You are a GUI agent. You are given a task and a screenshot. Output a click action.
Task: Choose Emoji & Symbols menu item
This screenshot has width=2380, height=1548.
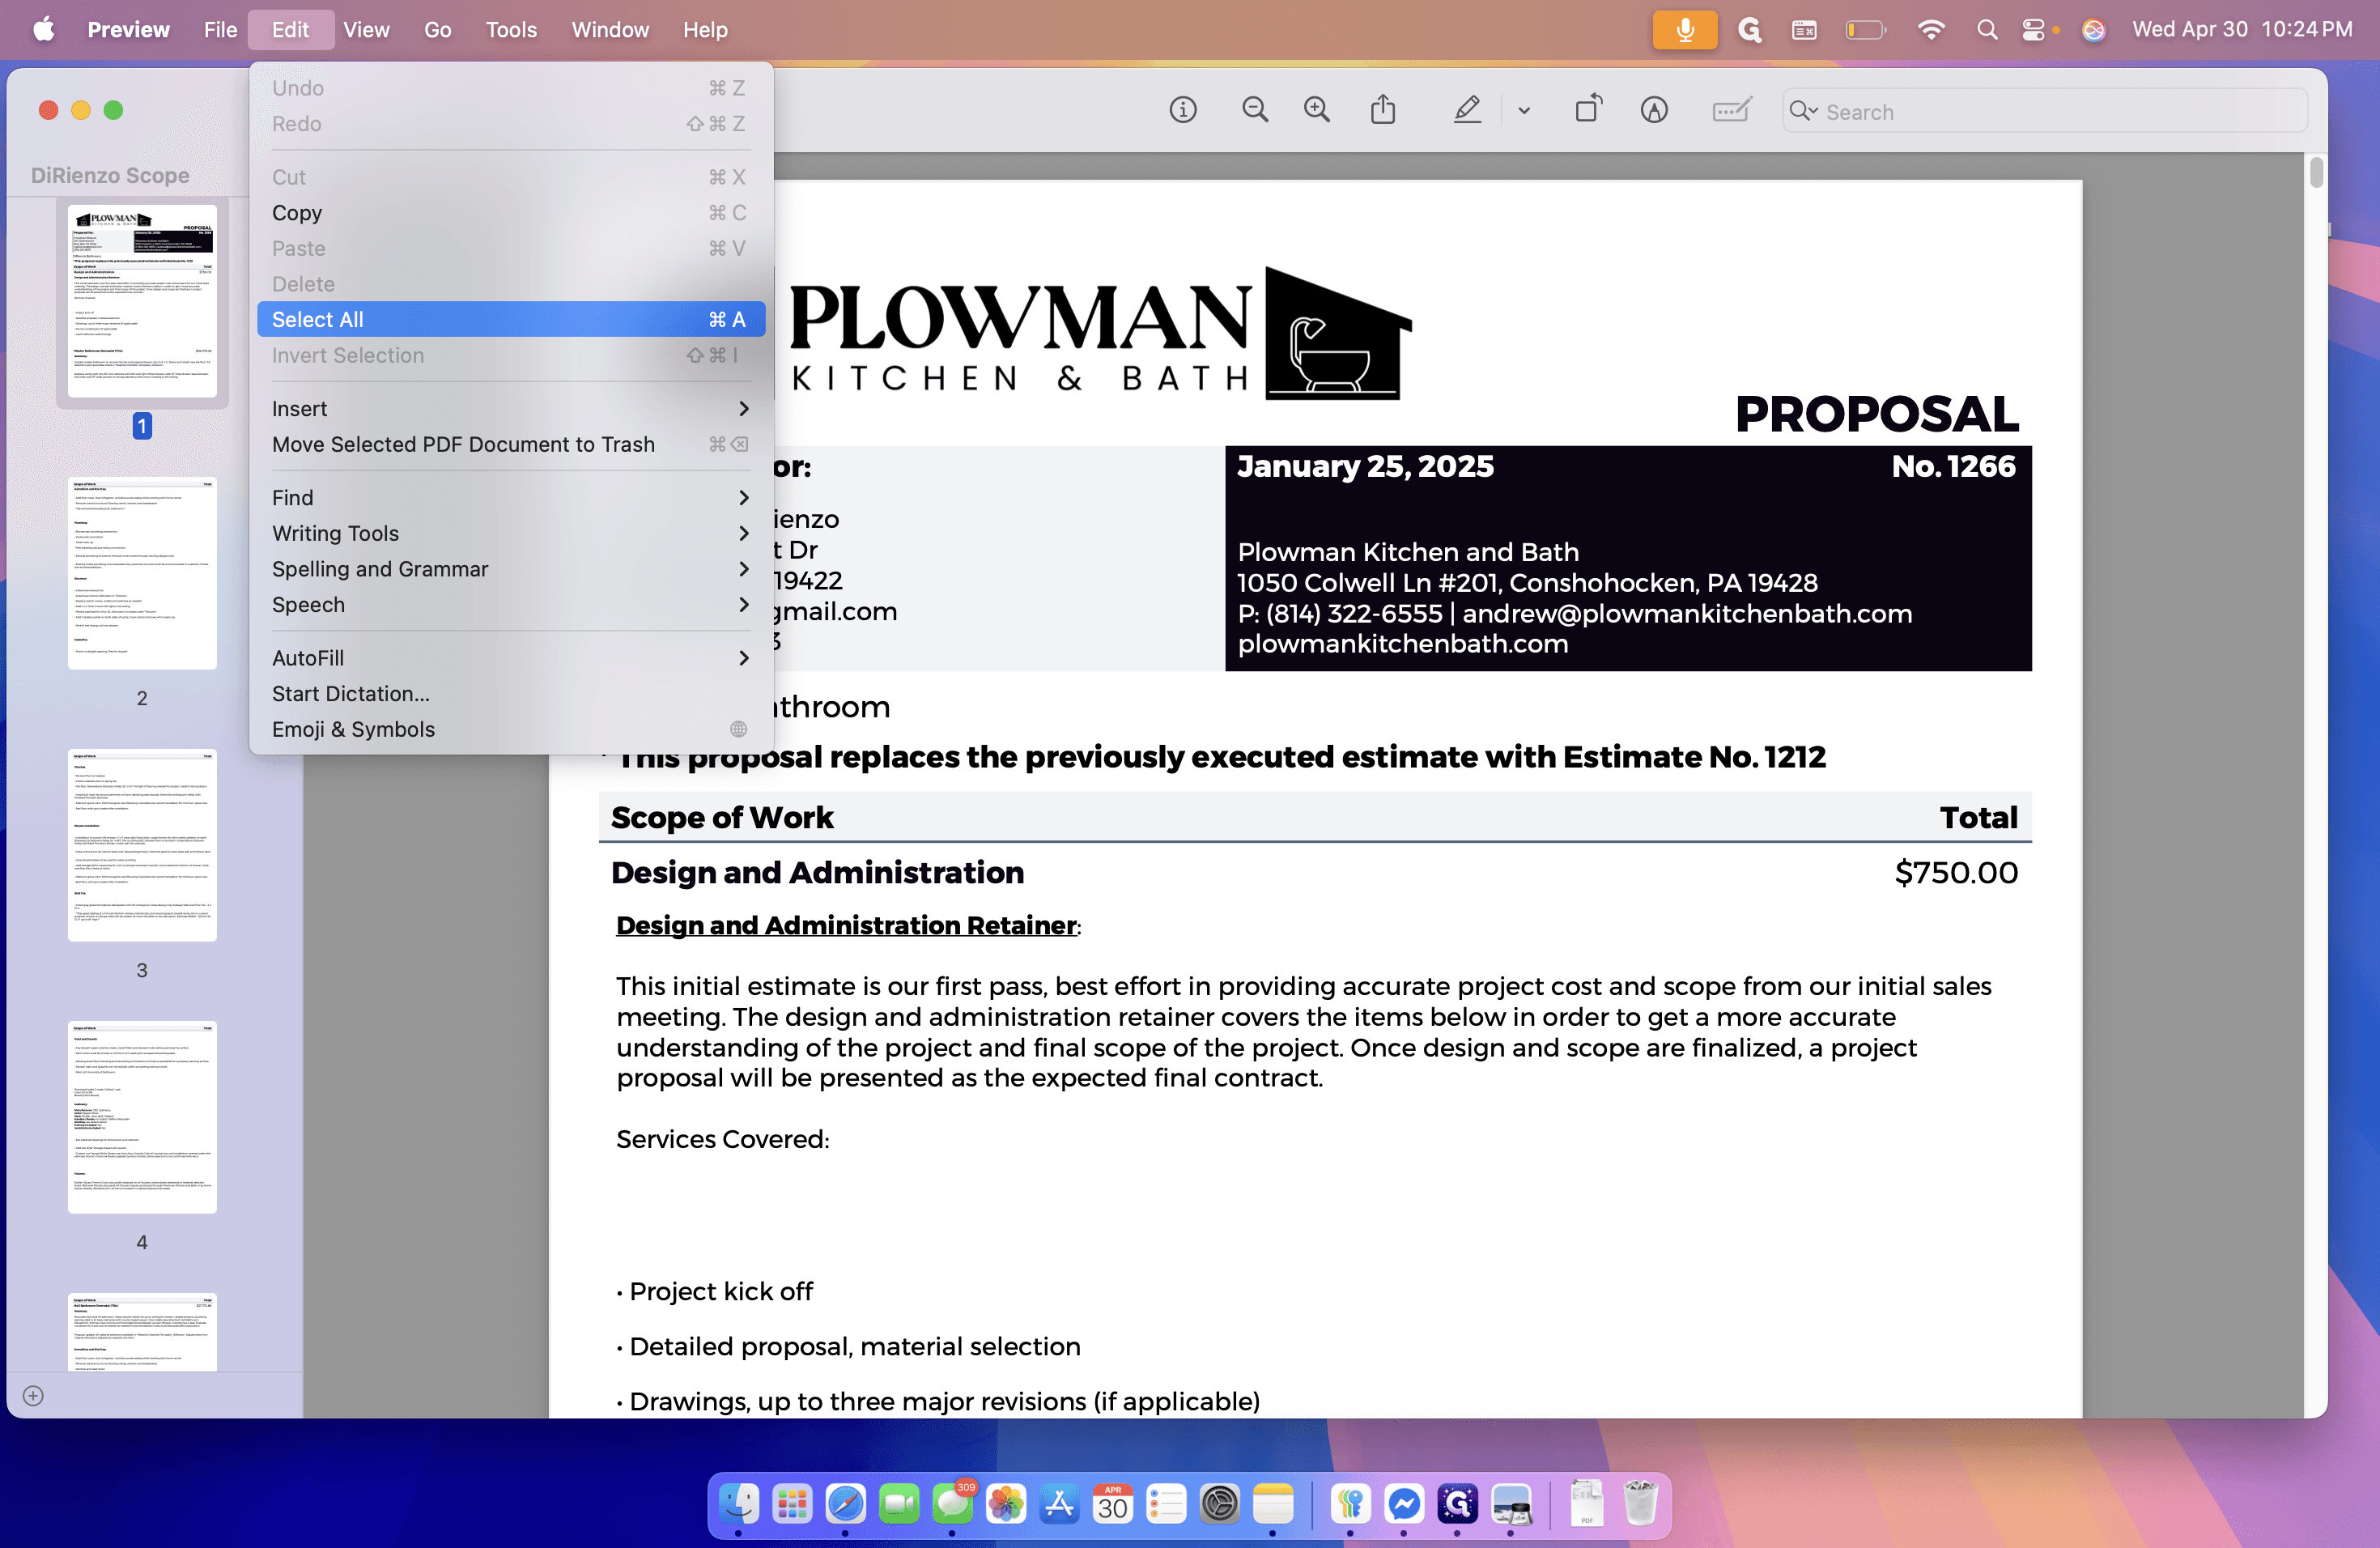511,729
